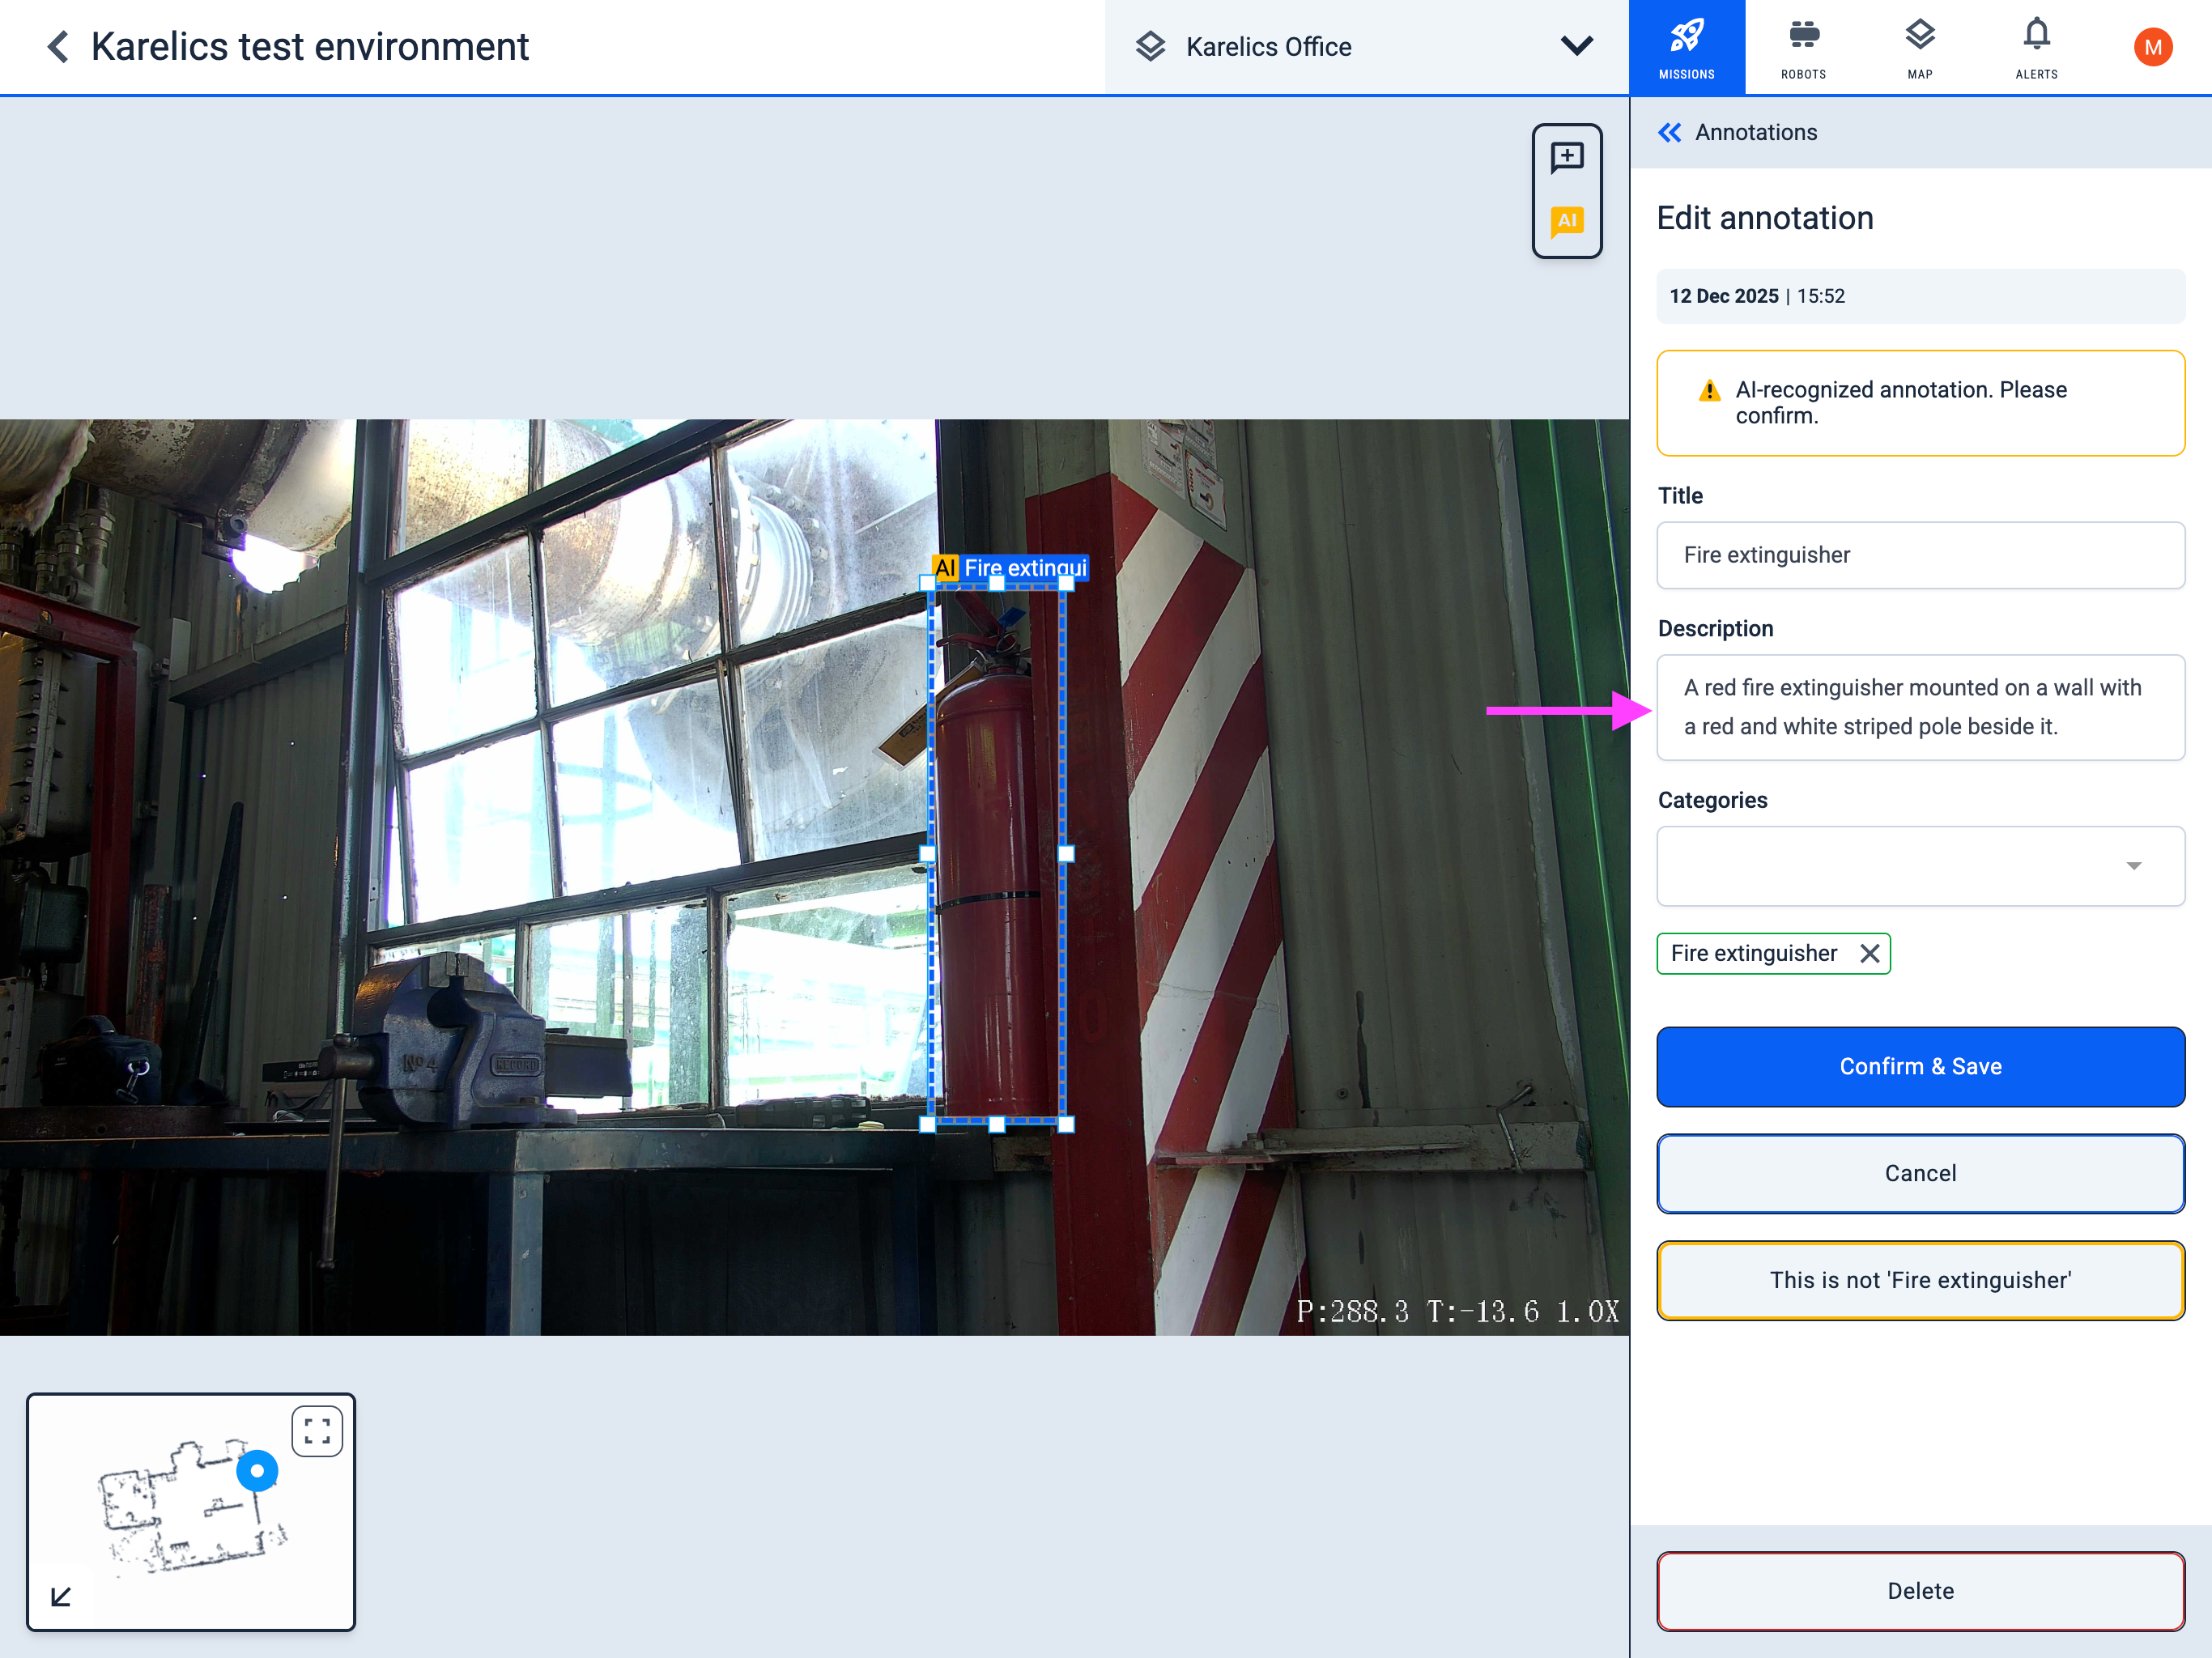2212x1658 pixels.
Task: Delete the annotation
Action: [1919, 1590]
